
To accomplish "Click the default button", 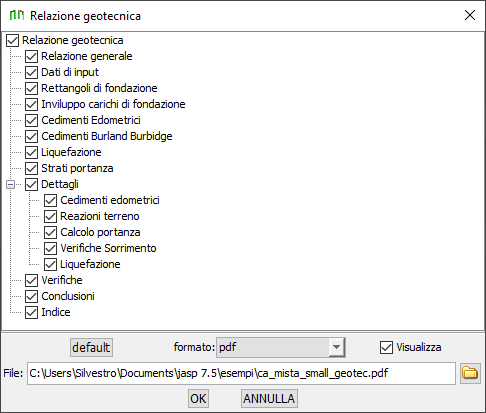I will click(91, 347).
